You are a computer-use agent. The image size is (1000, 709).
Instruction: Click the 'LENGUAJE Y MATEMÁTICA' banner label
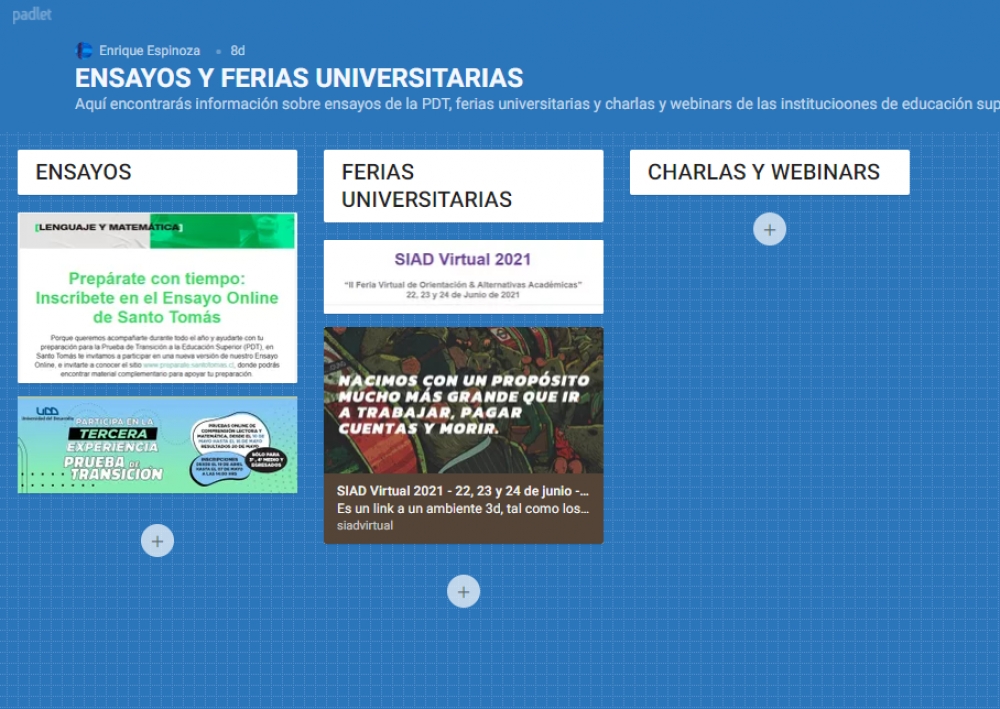[109, 227]
